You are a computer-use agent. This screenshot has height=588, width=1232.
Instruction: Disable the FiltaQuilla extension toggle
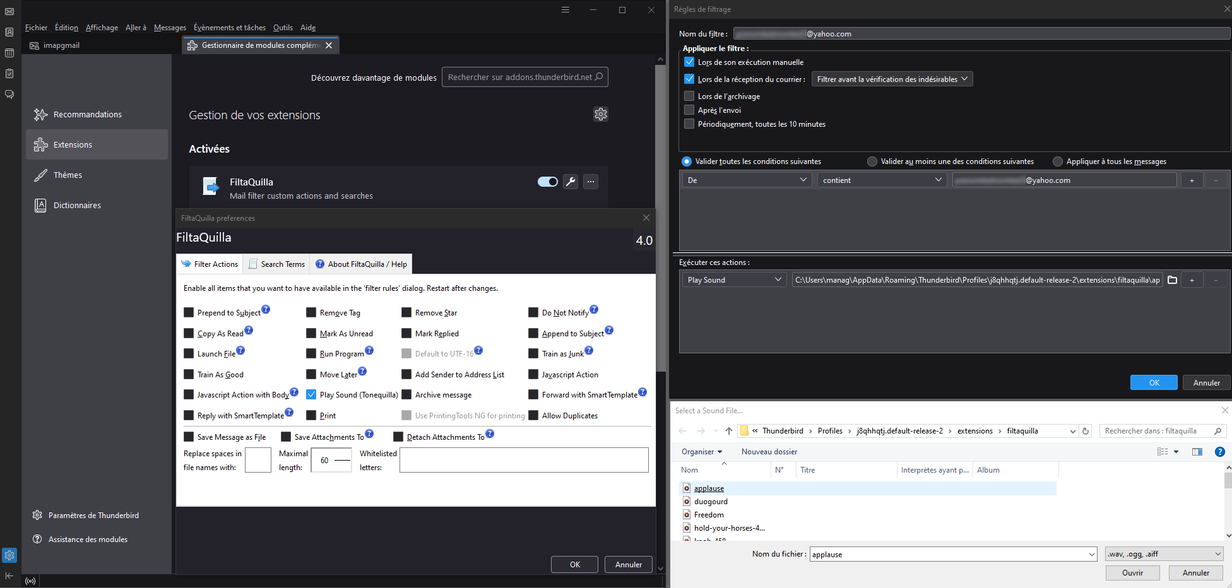click(547, 182)
